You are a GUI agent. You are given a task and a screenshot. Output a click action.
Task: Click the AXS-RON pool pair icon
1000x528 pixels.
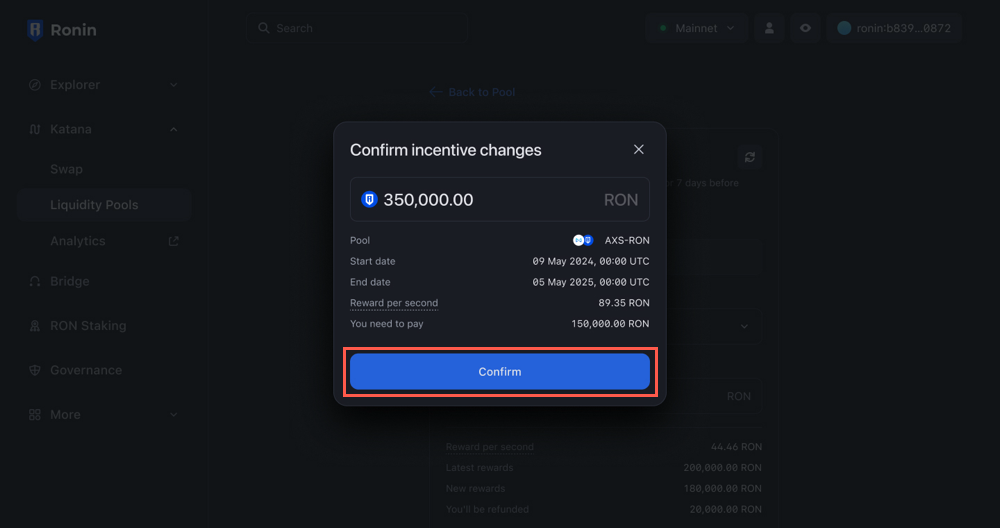tap(583, 241)
